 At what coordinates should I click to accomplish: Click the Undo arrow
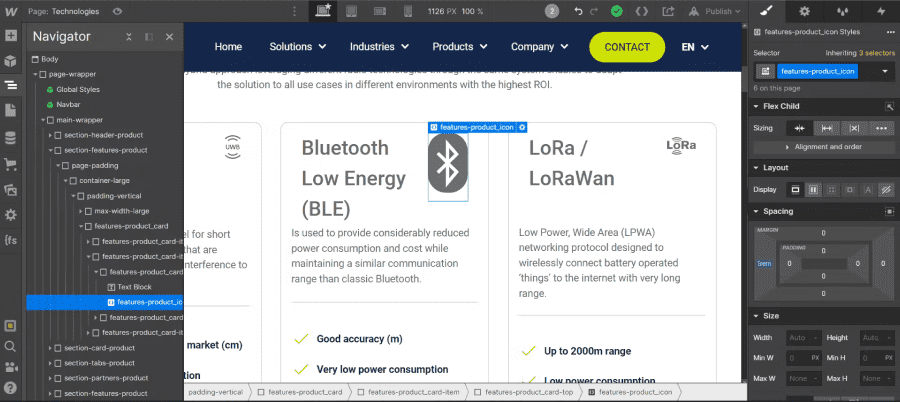[x=579, y=11]
